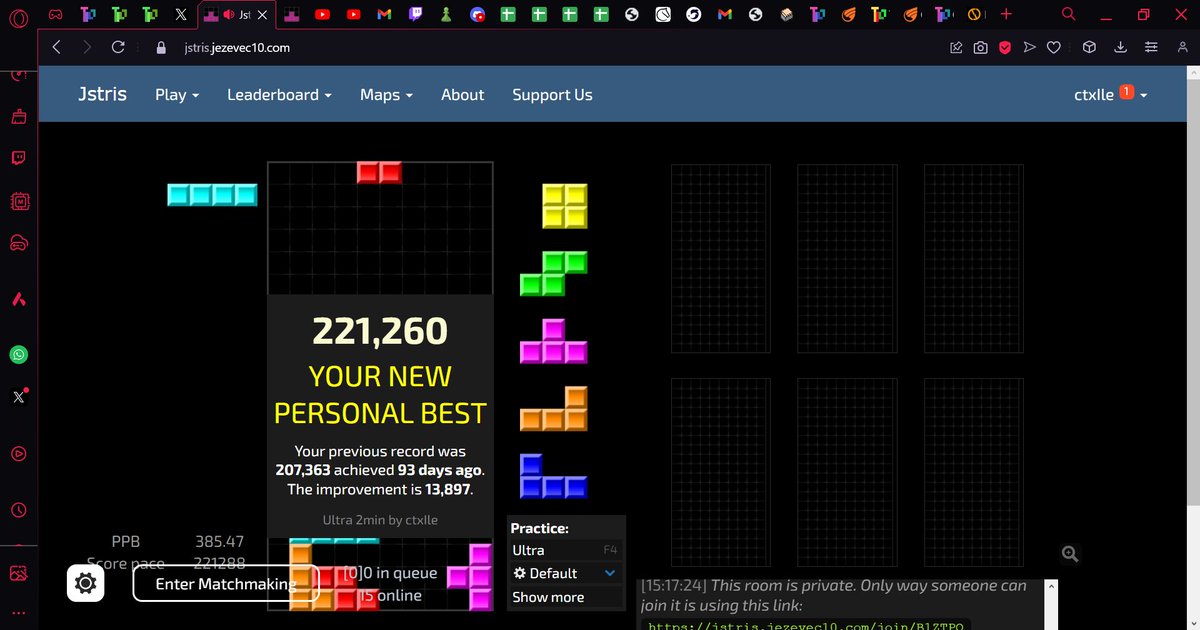Open WhatsApp in the sidebar
This screenshot has height=630, width=1200.
(18, 354)
